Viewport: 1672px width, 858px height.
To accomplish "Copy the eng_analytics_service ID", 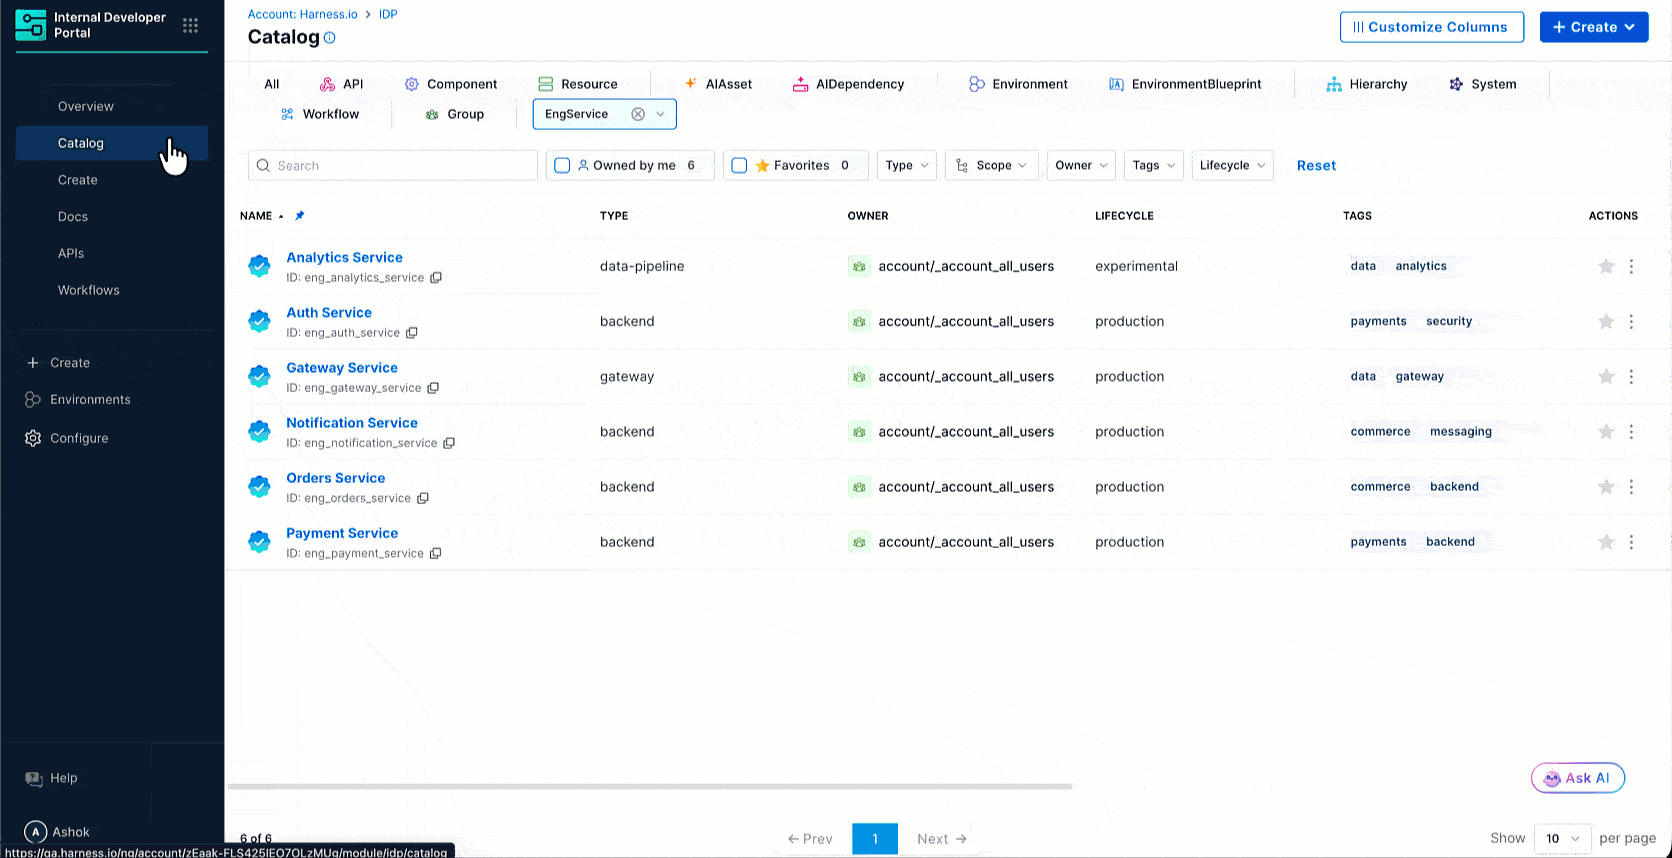I will 436,278.
